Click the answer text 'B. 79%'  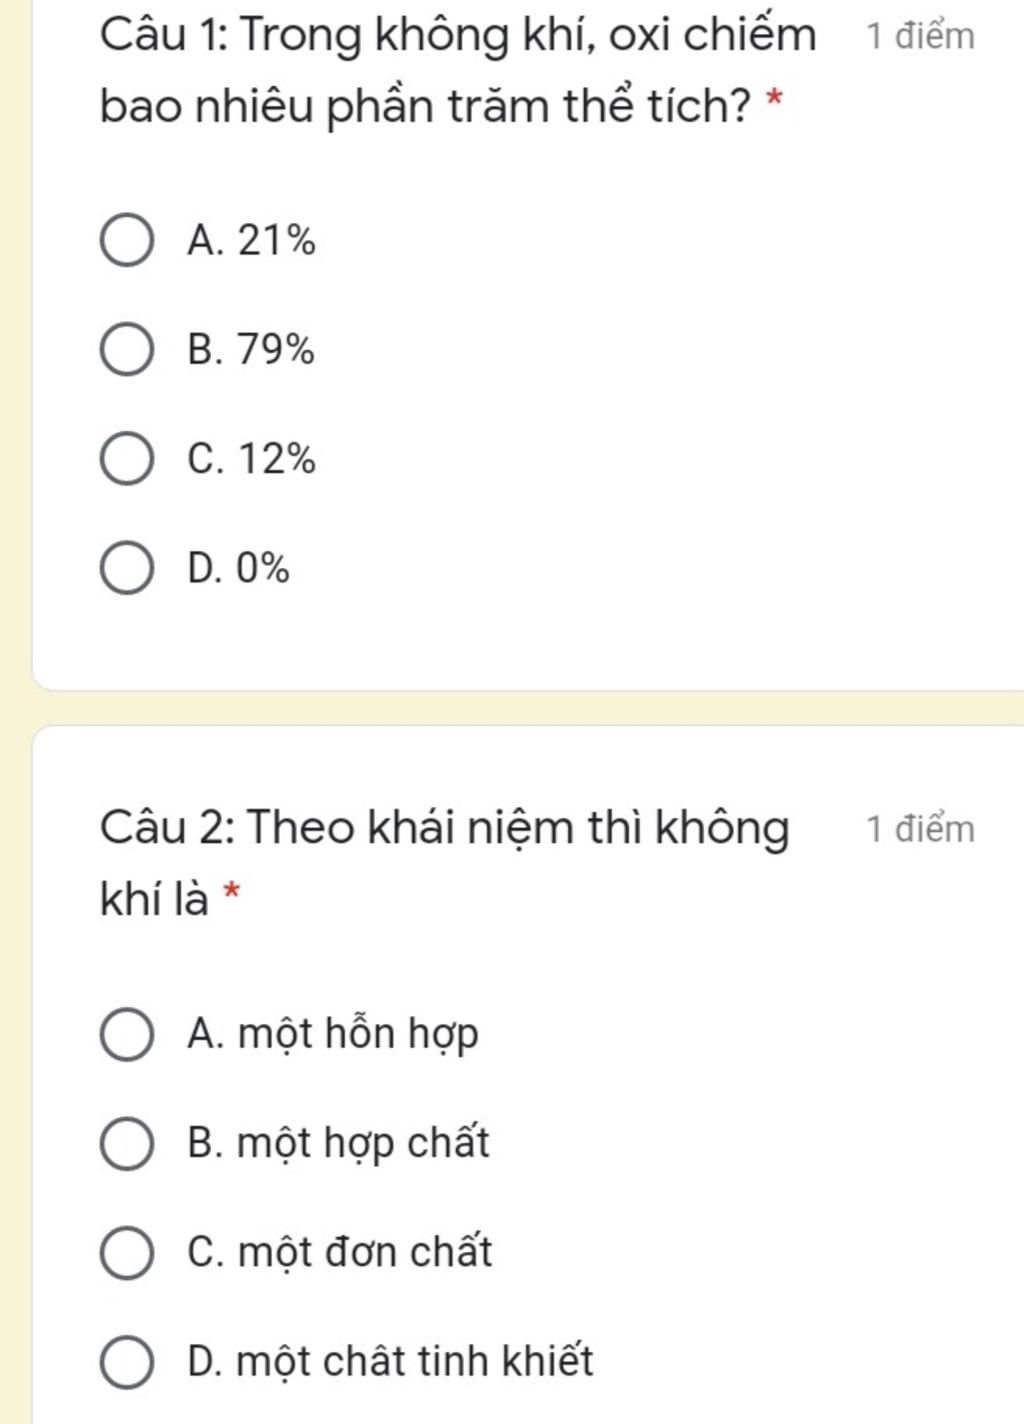[251, 350]
